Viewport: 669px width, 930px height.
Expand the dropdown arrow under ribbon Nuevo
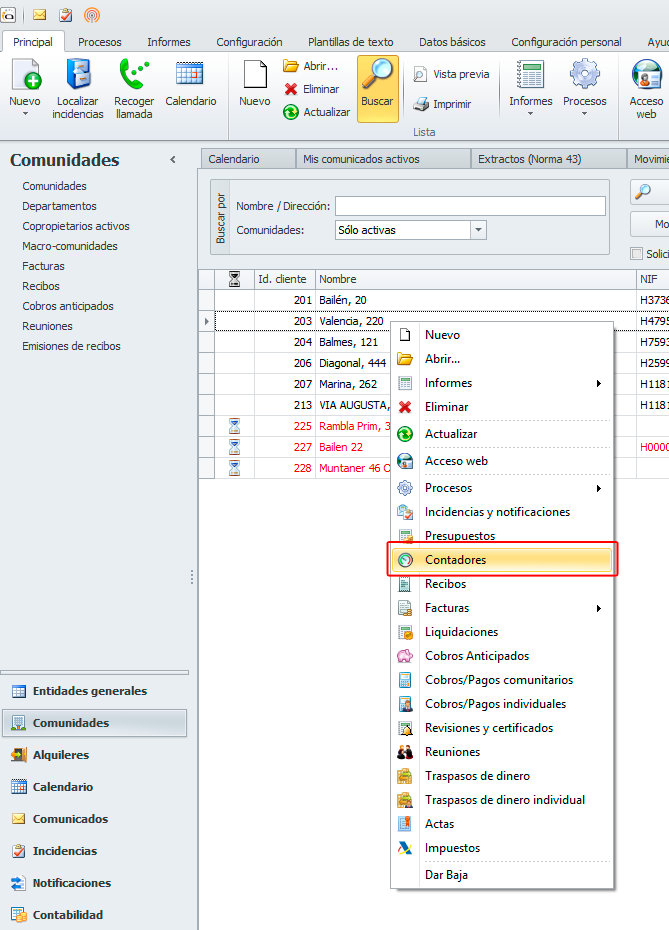tap(25, 113)
